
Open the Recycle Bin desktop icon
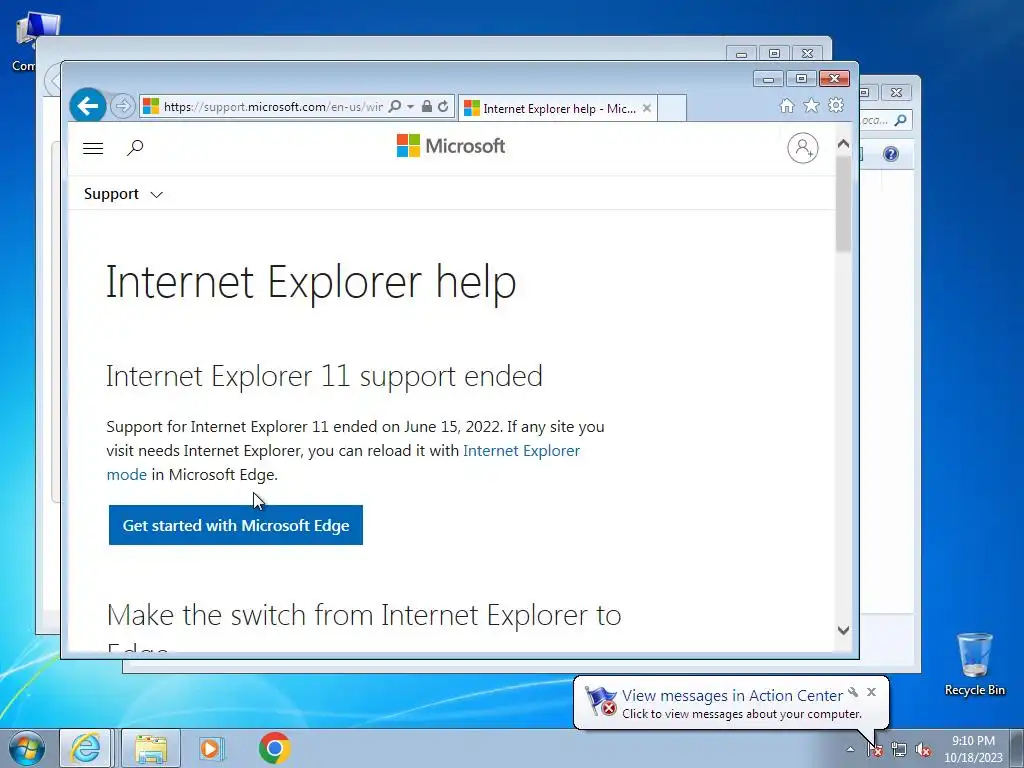point(974,664)
